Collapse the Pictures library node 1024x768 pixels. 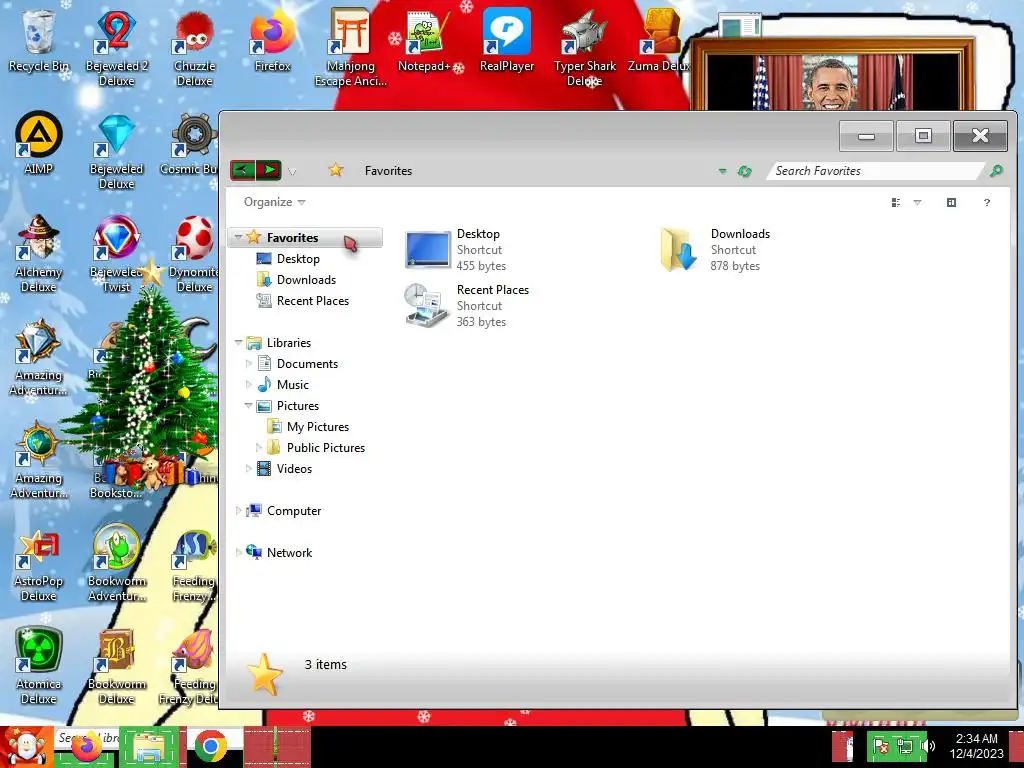248,406
